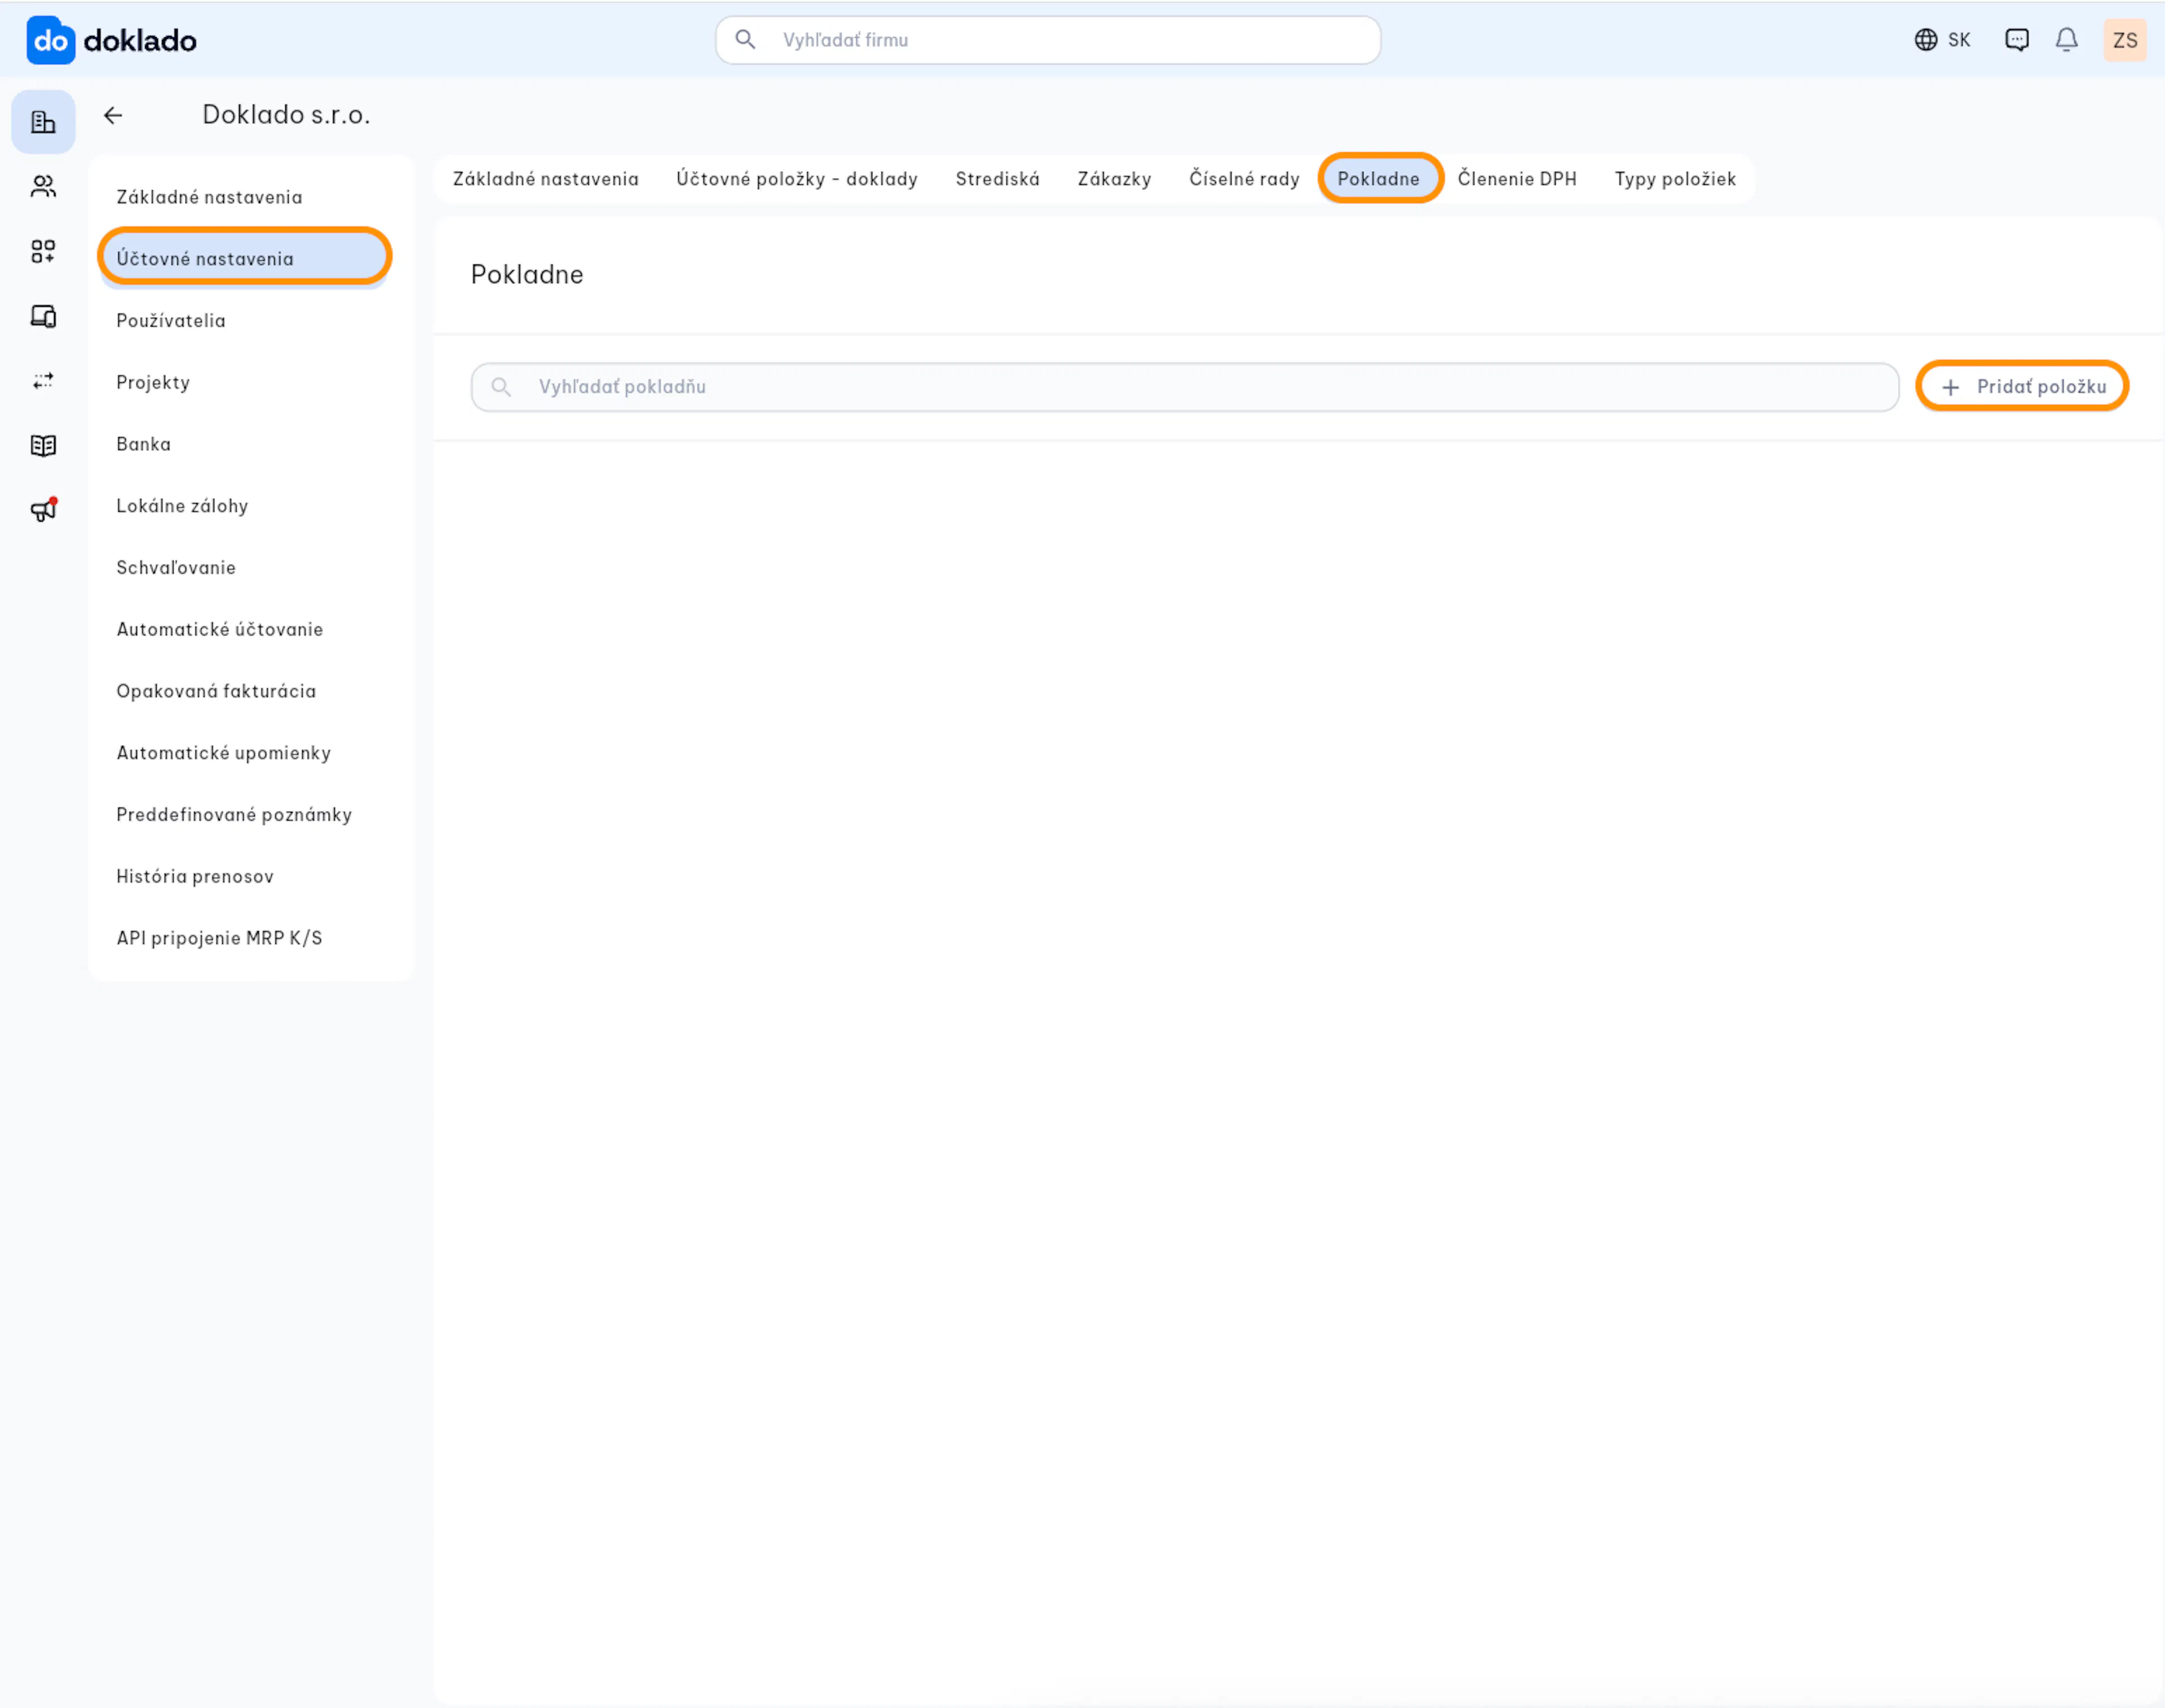Screen dimensions: 2165x1708
Task: Switch to 'Číselné rady' tab
Action: click(1244, 179)
